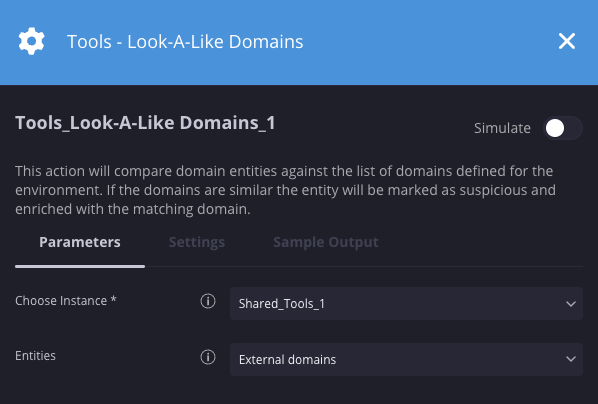Screen dimensions: 598x404
Task: Open the info icon beside Choose Instance
Action: 208,301
